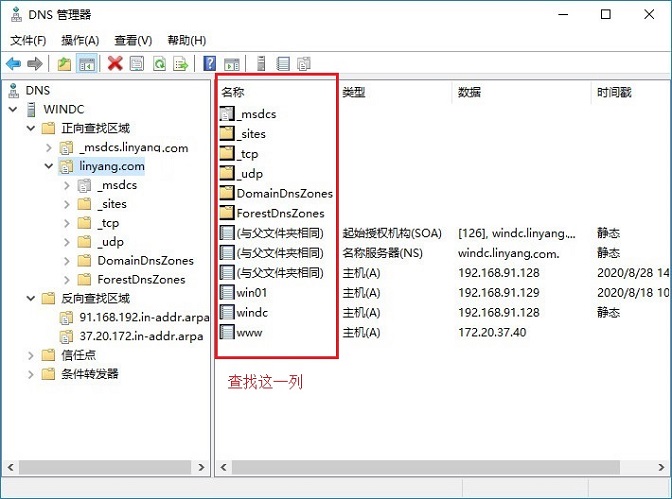The height and width of the screenshot is (499, 672).
Task: Open the Properties toolbar icon
Action: (x=137, y=64)
